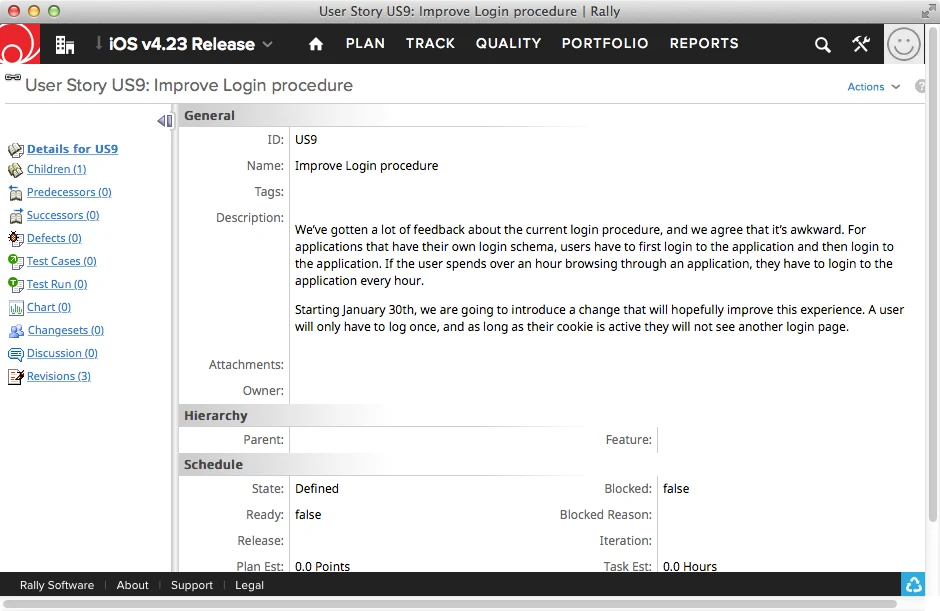Viewport: 940px width, 611px height.
Task: Open the setup tools wrench icon
Action: pos(861,44)
